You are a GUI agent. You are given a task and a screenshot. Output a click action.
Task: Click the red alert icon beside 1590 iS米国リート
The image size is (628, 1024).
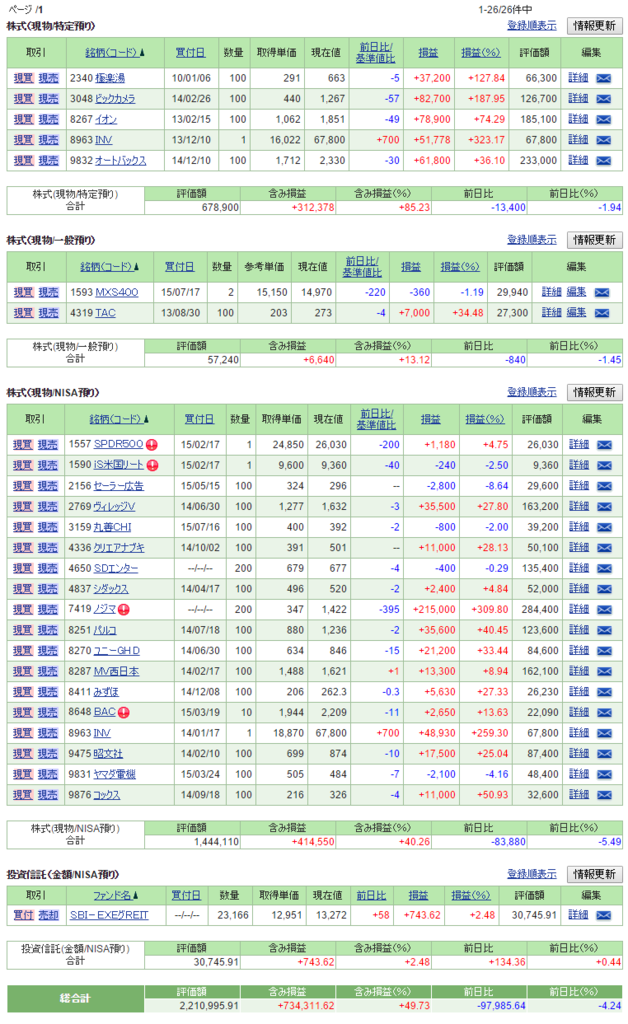[152, 466]
